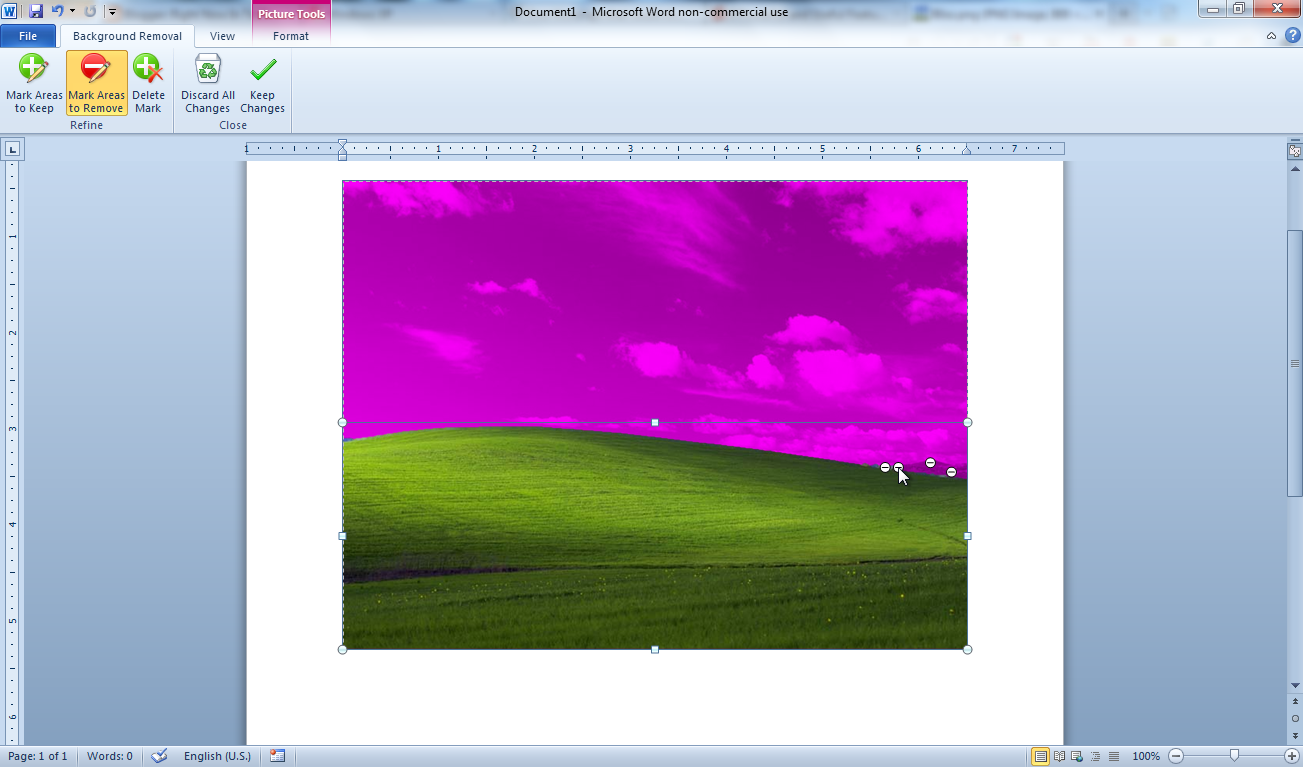Save the document from Quick Access toolbar
Viewport: 1303px width, 767px height.
pyautogui.click(x=36, y=11)
